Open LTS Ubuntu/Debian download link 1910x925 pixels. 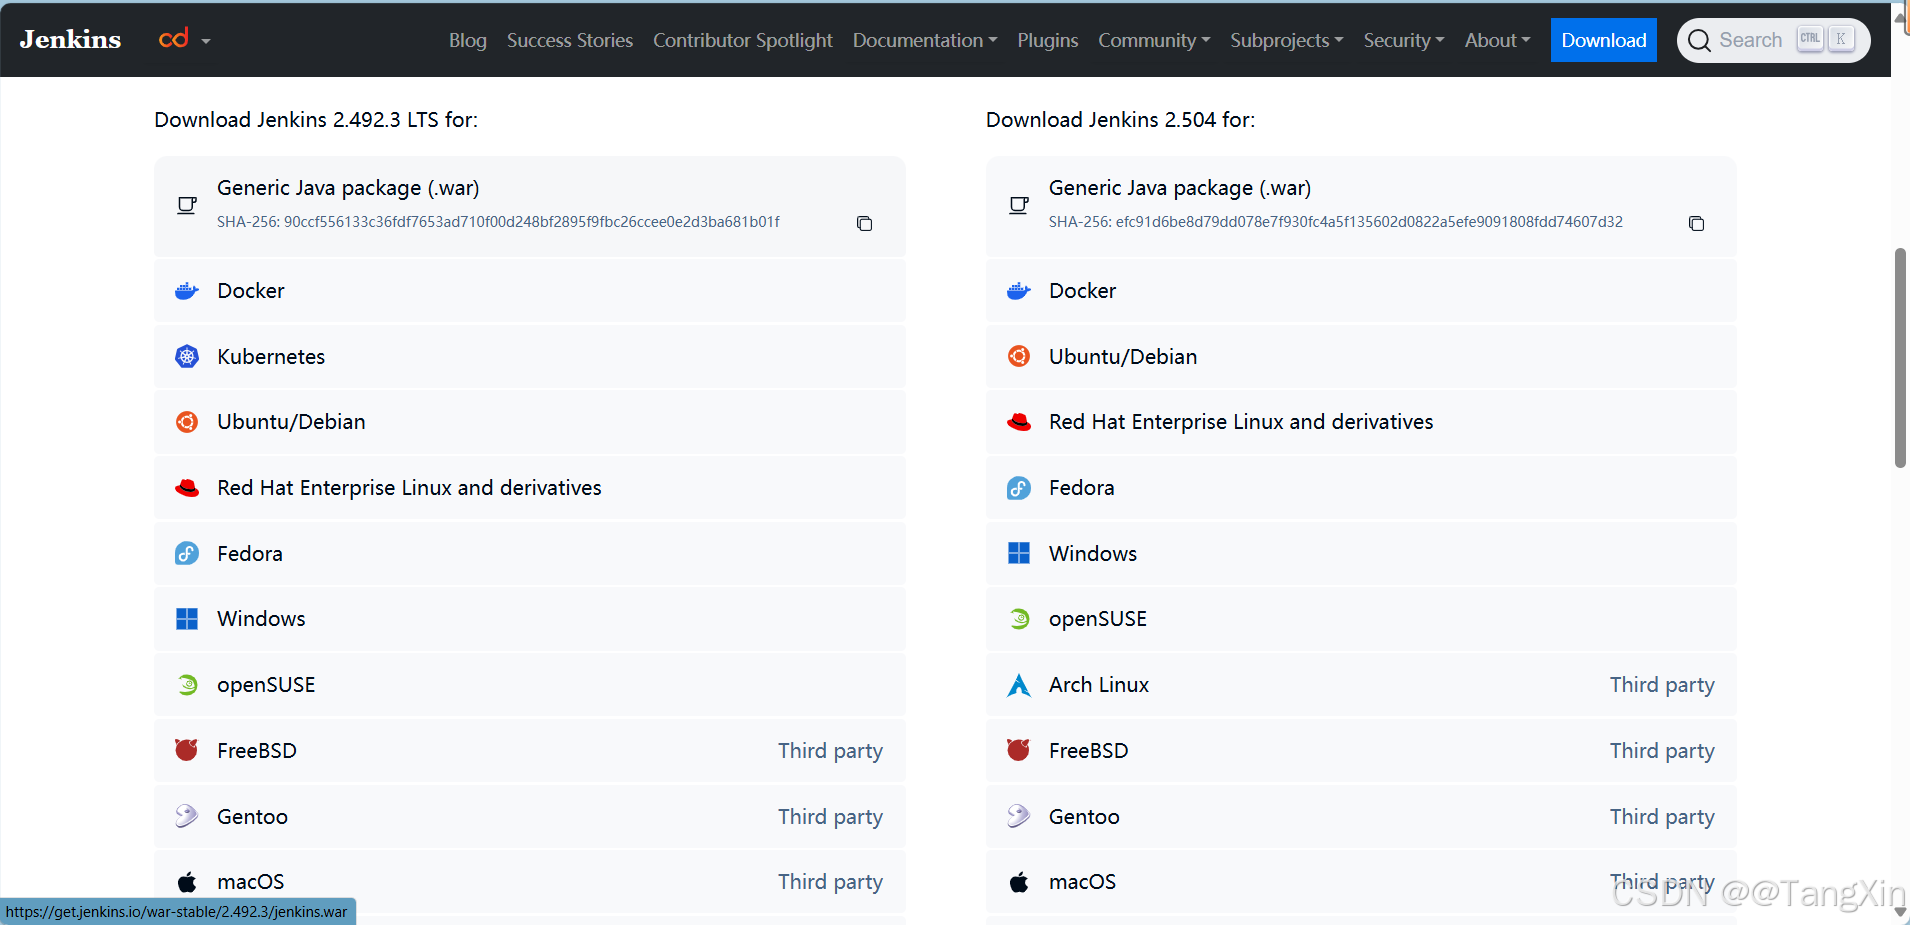530,422
